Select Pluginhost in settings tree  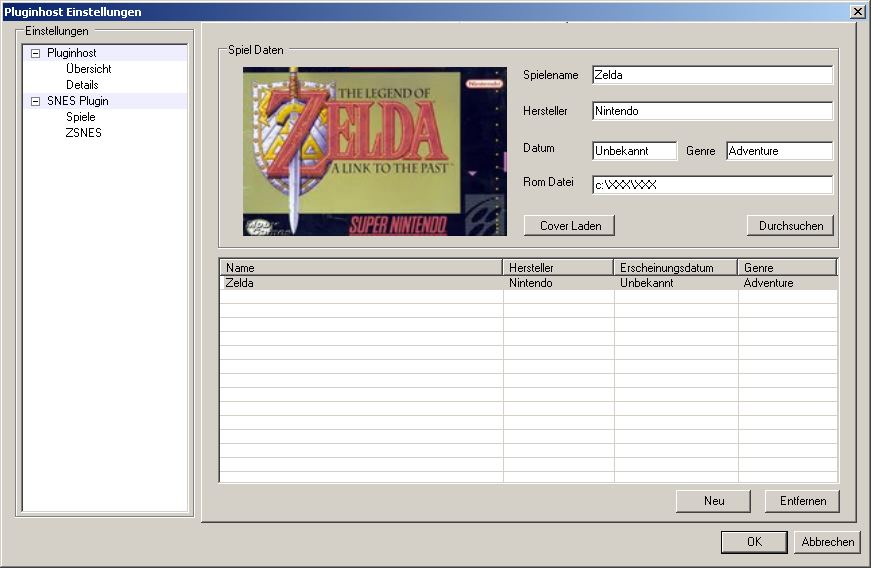72,53
